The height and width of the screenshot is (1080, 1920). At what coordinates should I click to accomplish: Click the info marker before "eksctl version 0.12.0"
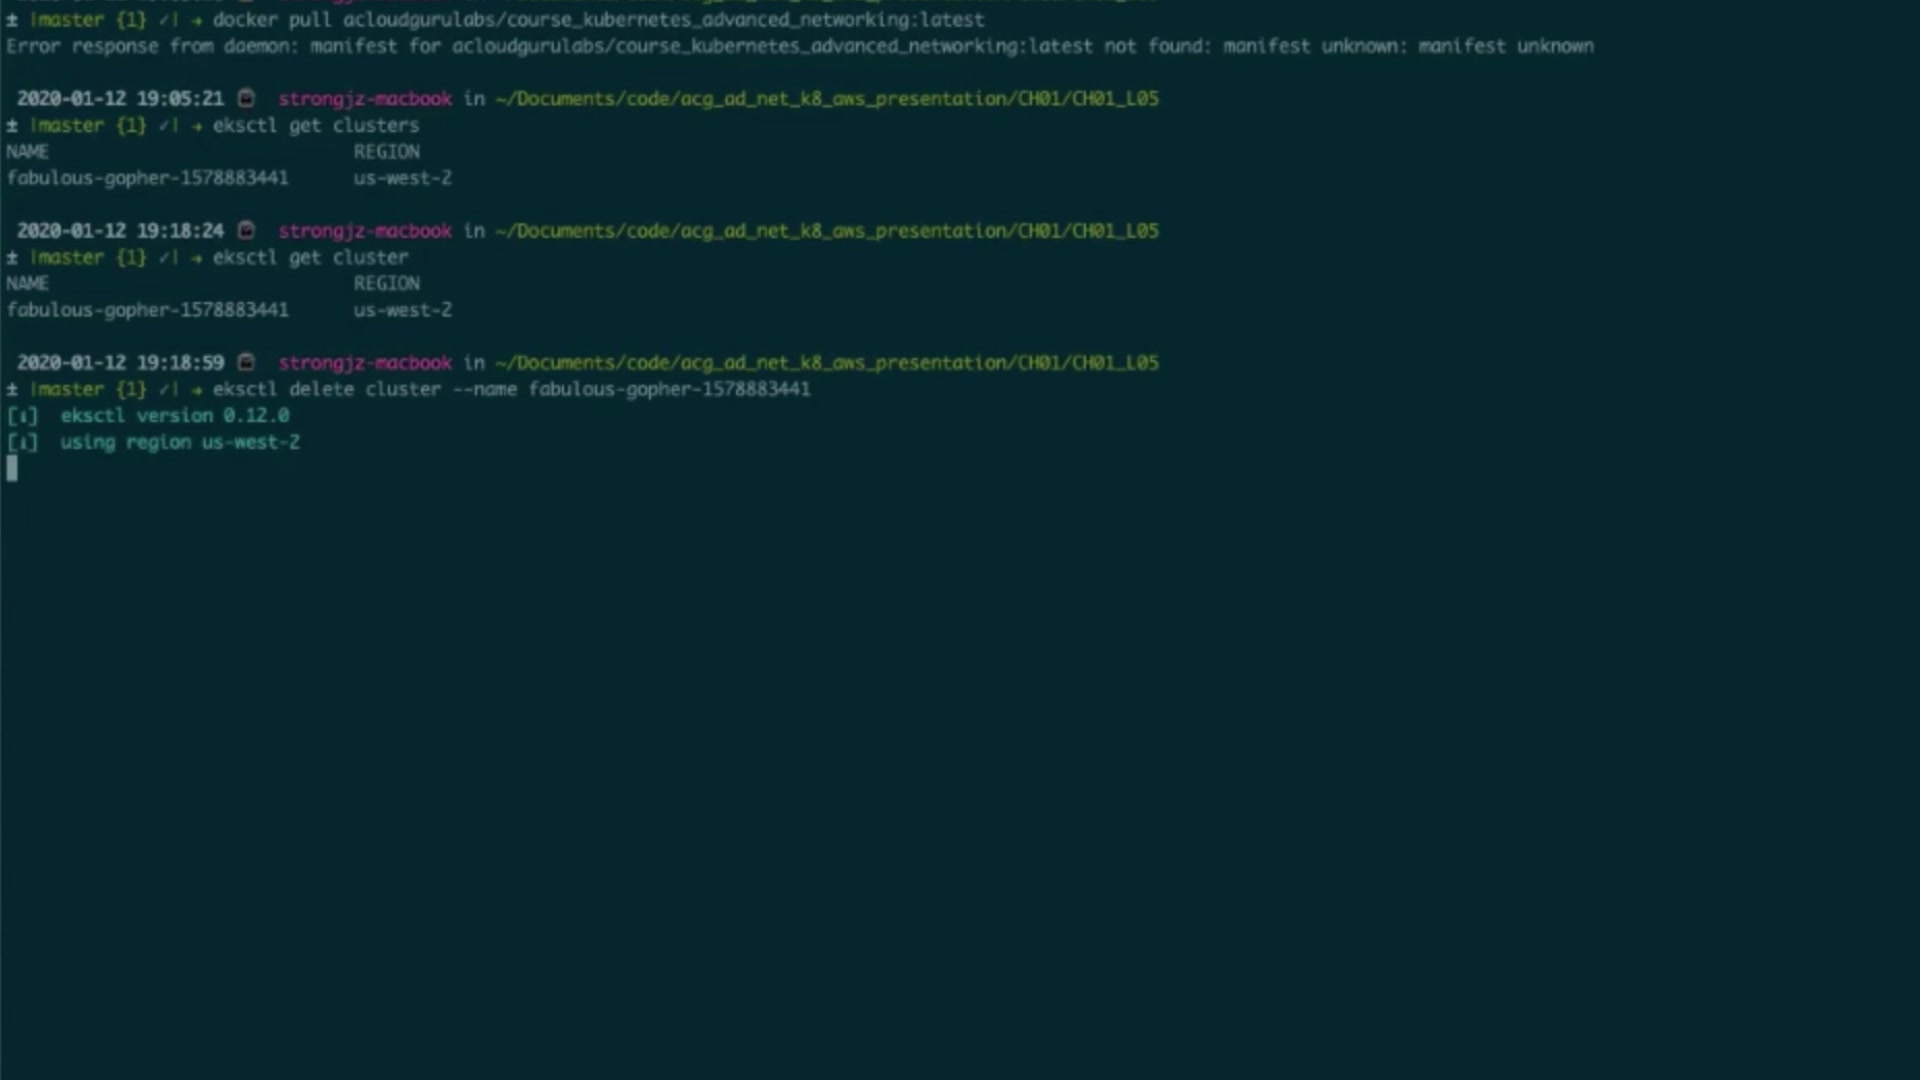pyautogui.click(x=22, y=416)
